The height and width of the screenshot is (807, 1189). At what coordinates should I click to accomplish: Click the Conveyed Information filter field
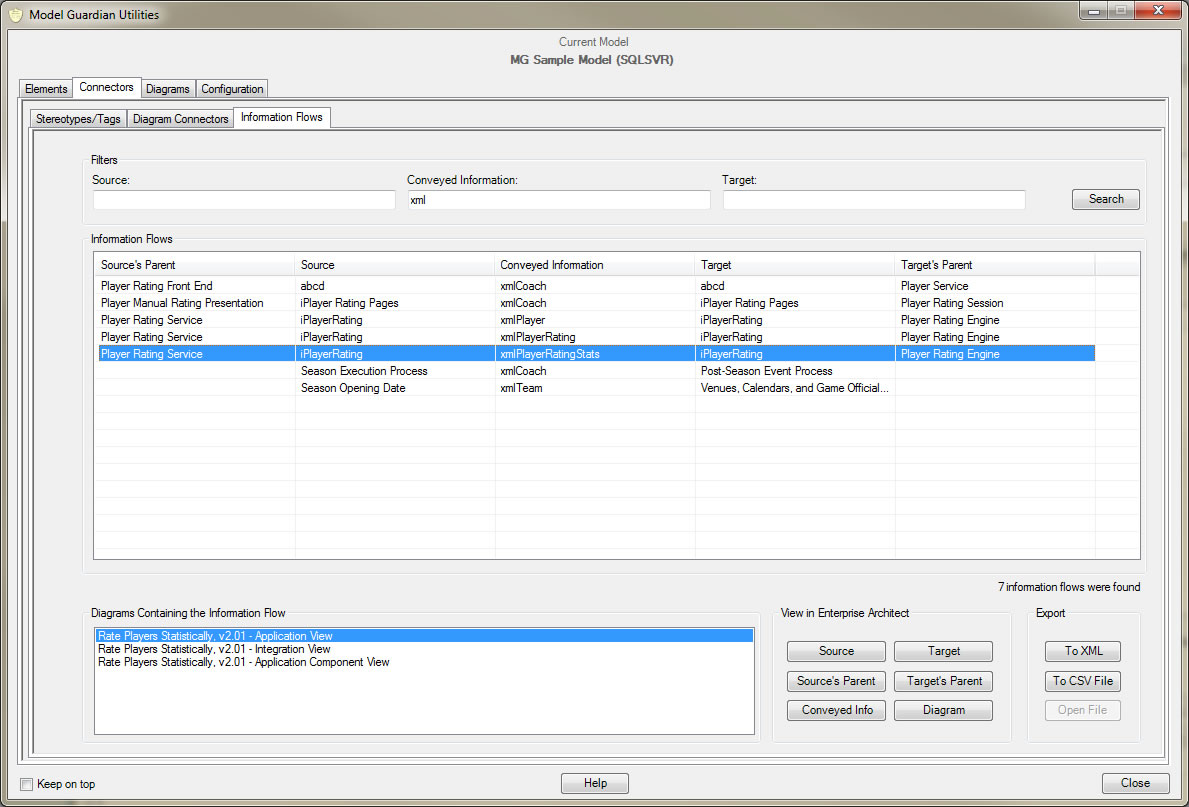[x=559, y=200]
